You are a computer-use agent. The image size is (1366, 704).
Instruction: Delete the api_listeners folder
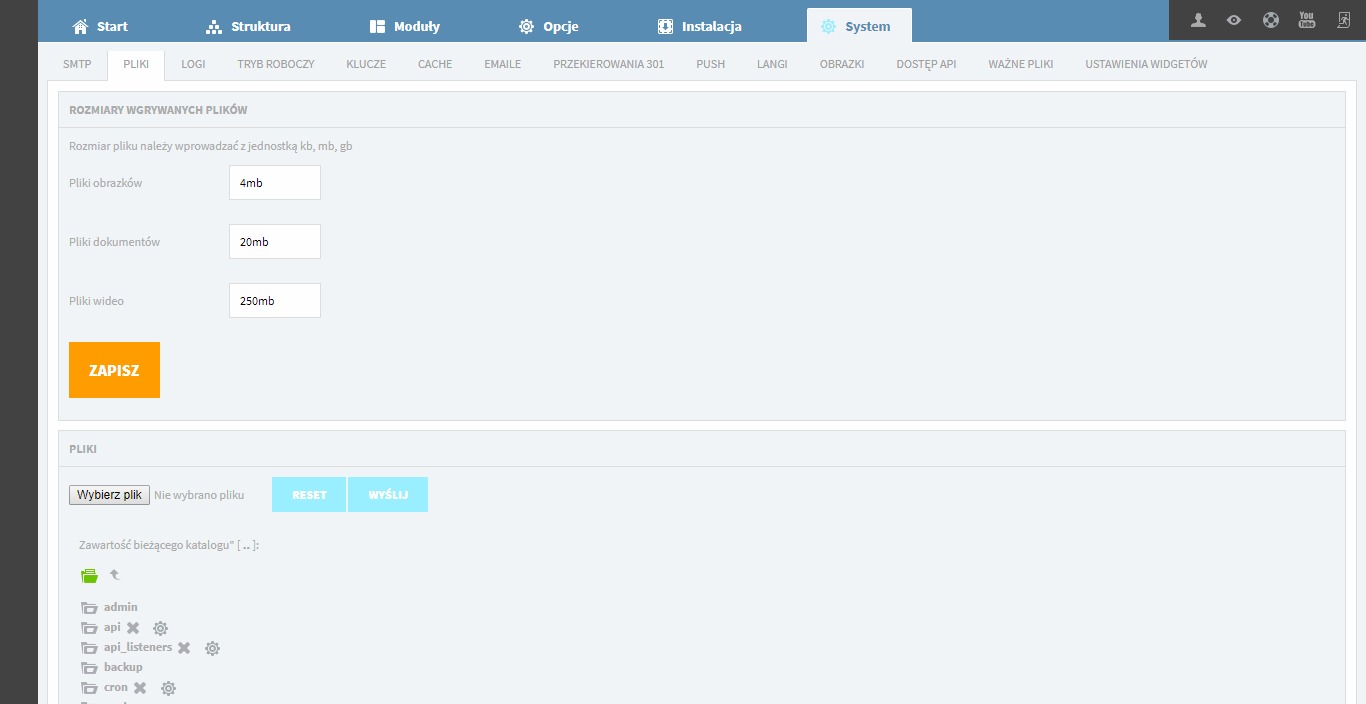point(184,648)
